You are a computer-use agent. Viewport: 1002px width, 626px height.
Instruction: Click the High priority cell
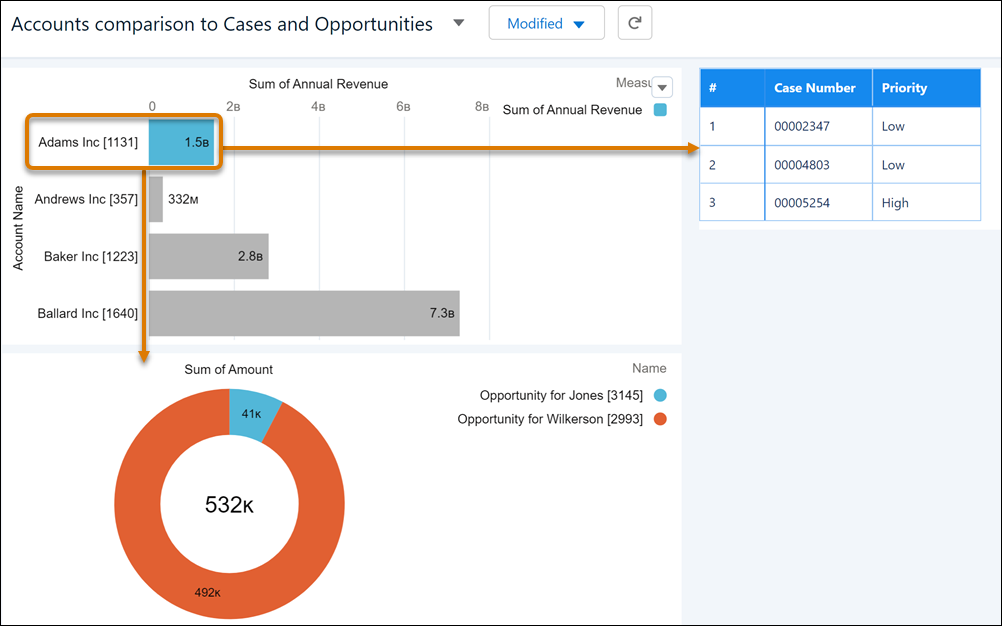click(x=927, y=202)
